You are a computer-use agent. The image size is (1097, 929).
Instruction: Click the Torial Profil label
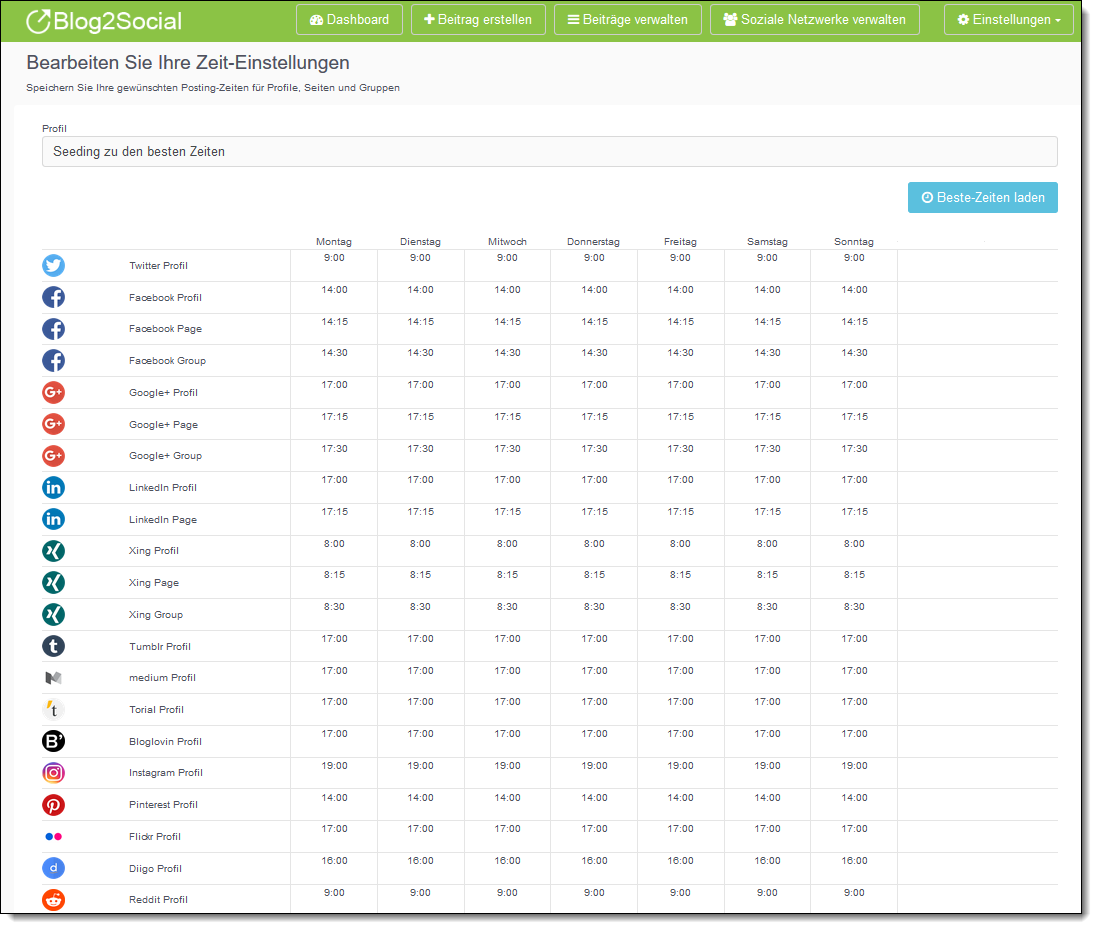pyautogui.click(x=156, y=709)
